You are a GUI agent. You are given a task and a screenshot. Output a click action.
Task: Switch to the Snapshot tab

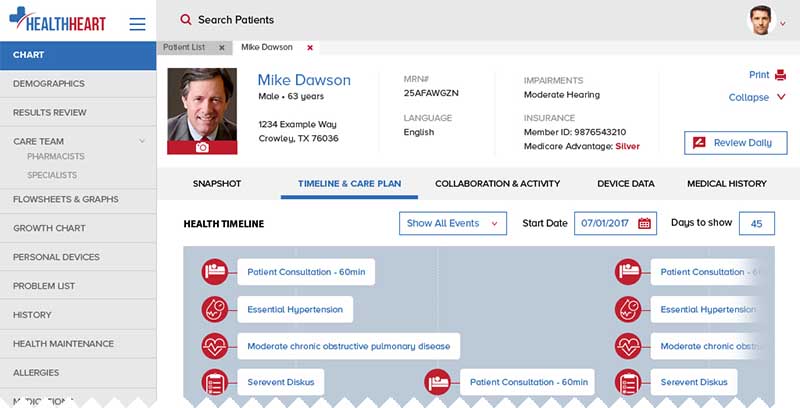[x=217, y=184]
